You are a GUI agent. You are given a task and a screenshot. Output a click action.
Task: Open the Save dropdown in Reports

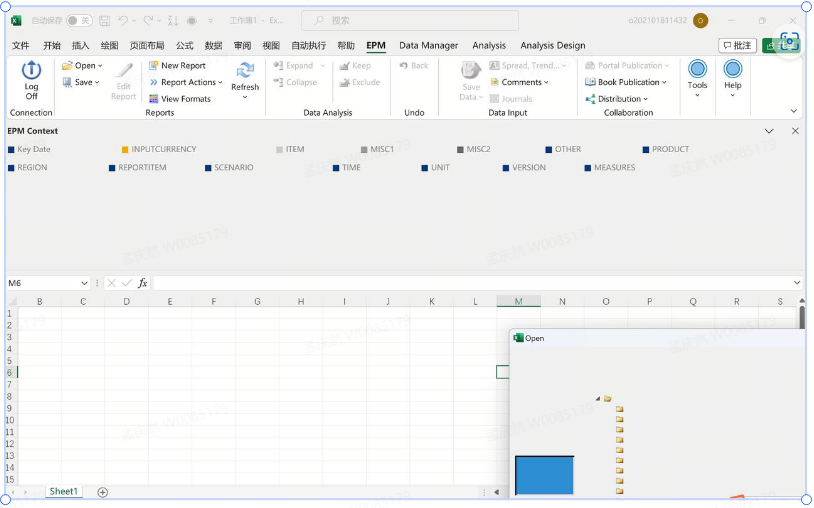81,83
